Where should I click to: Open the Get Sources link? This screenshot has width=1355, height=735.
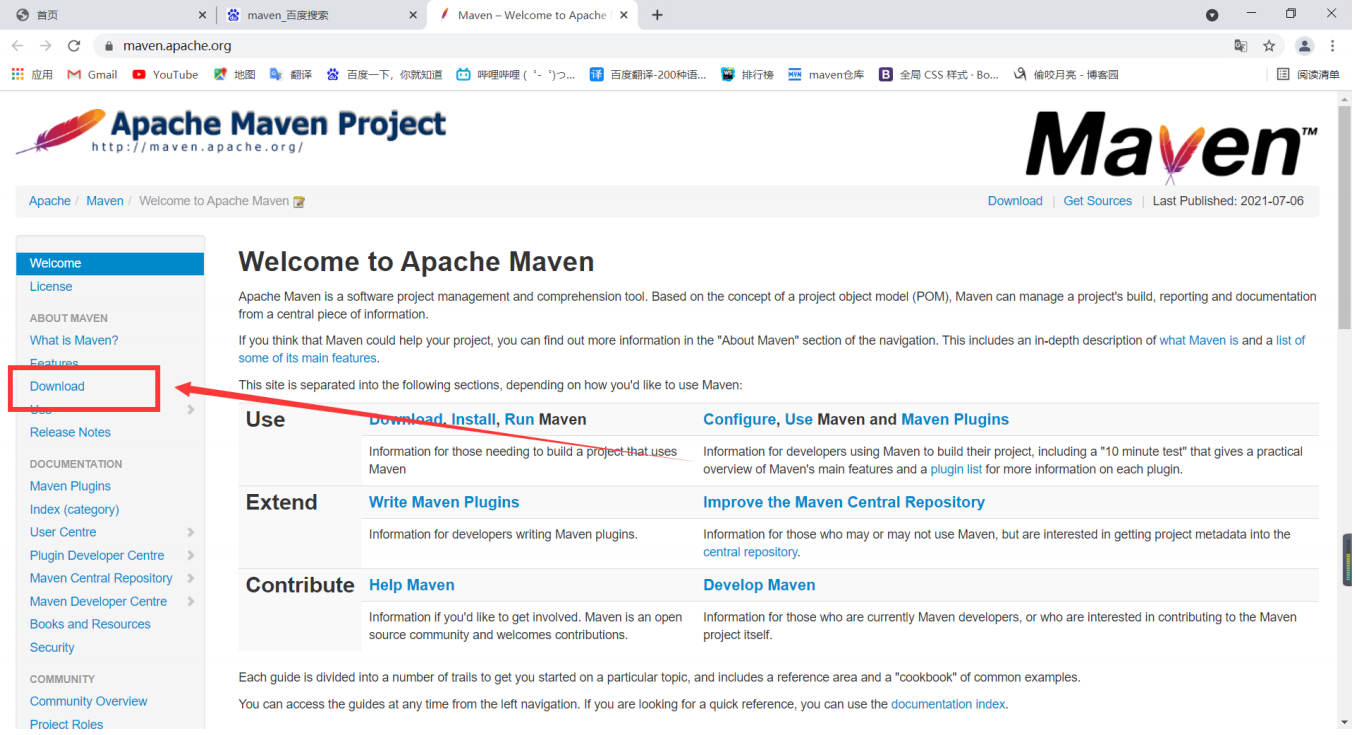(x=1098, y=201)
